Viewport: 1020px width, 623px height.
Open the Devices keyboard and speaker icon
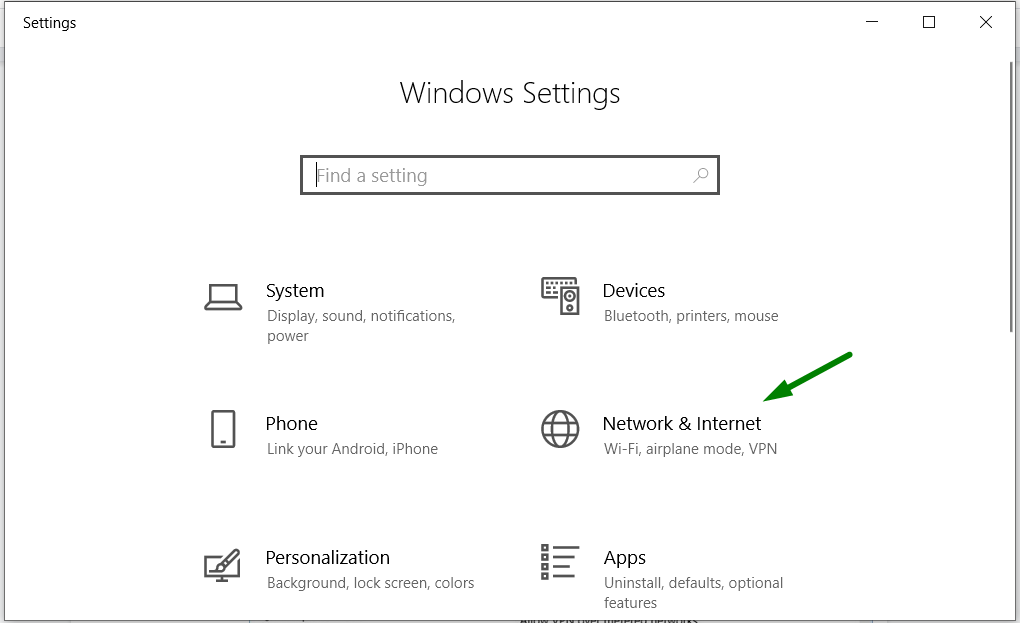560,296
